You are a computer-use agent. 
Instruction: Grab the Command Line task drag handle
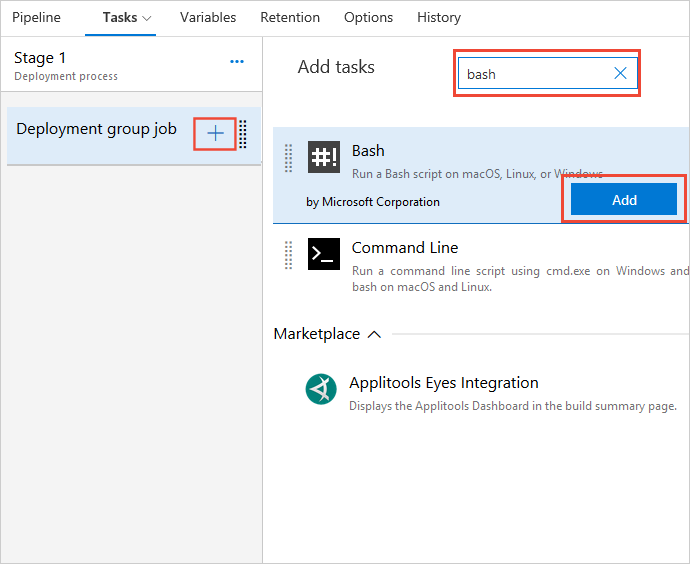pos(289,254)
